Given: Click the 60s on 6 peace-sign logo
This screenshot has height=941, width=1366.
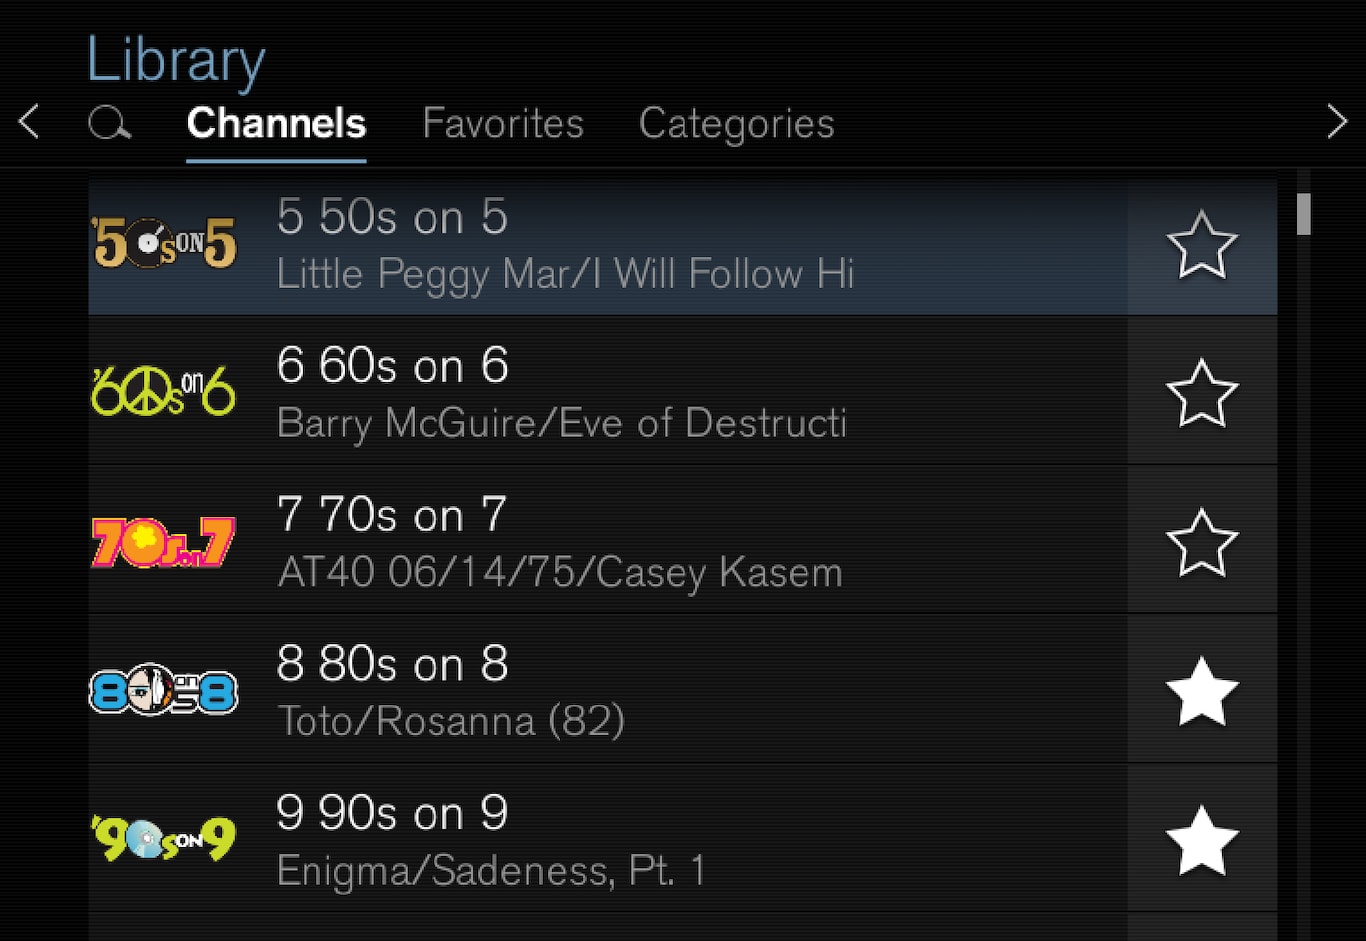Looking at the screenshot, I should pos(164,392).
